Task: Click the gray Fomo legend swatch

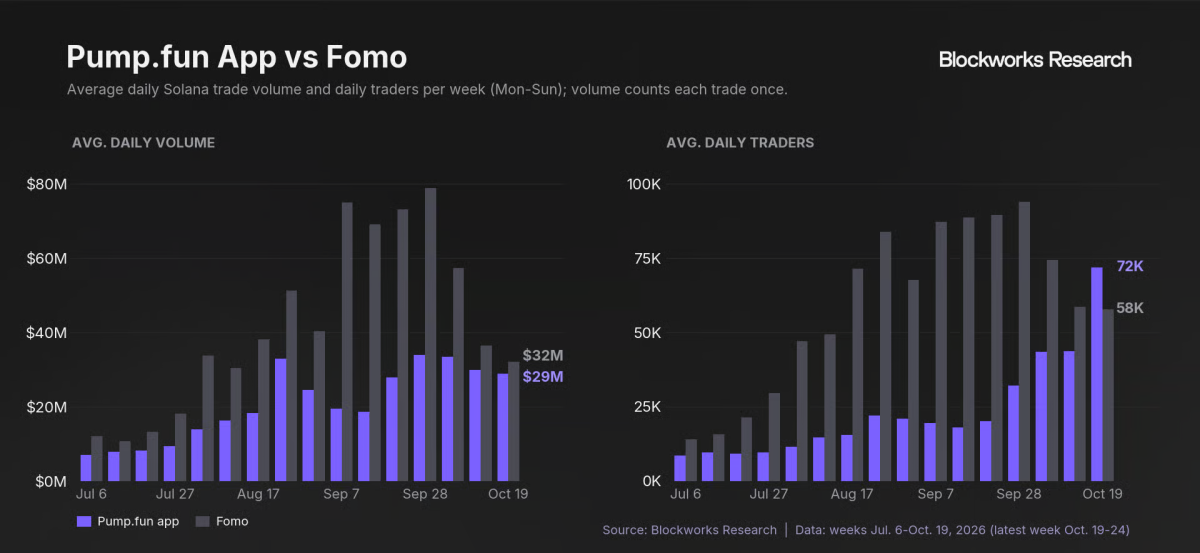Action: [x=203, y=521]
